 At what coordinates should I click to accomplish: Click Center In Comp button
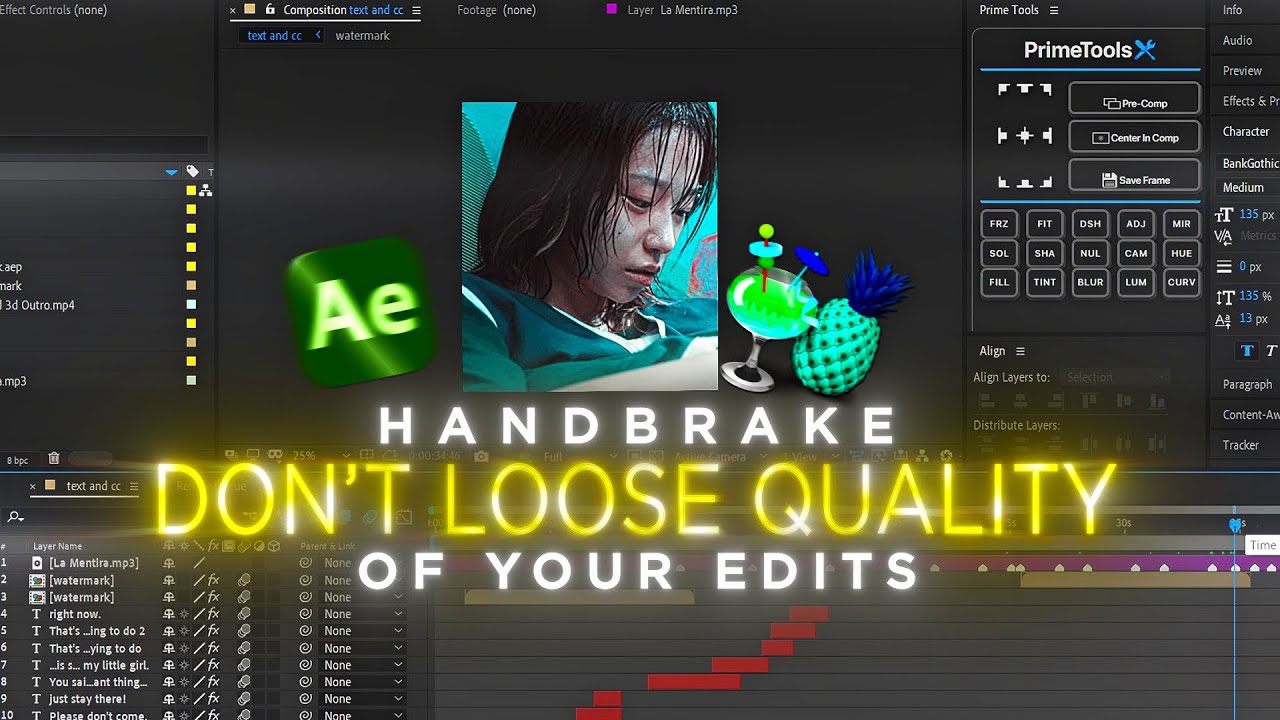(x=1134, y=137)
